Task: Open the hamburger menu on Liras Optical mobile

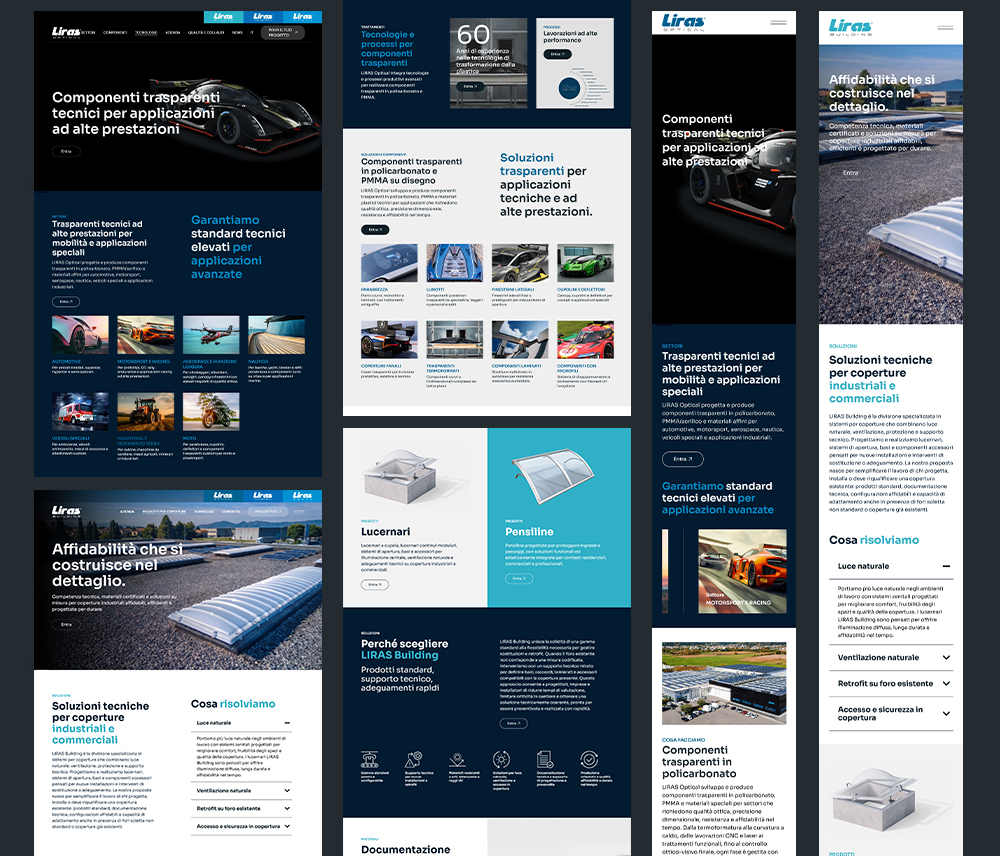Action: click(778, 22)
